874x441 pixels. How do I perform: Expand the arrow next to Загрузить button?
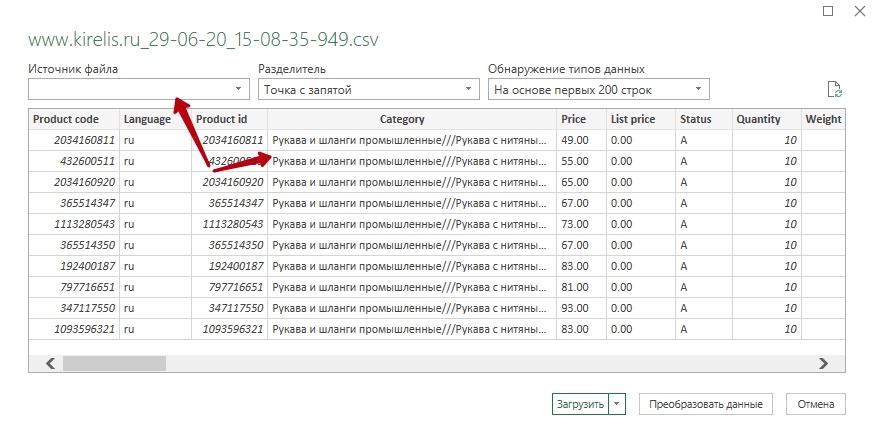617,404
